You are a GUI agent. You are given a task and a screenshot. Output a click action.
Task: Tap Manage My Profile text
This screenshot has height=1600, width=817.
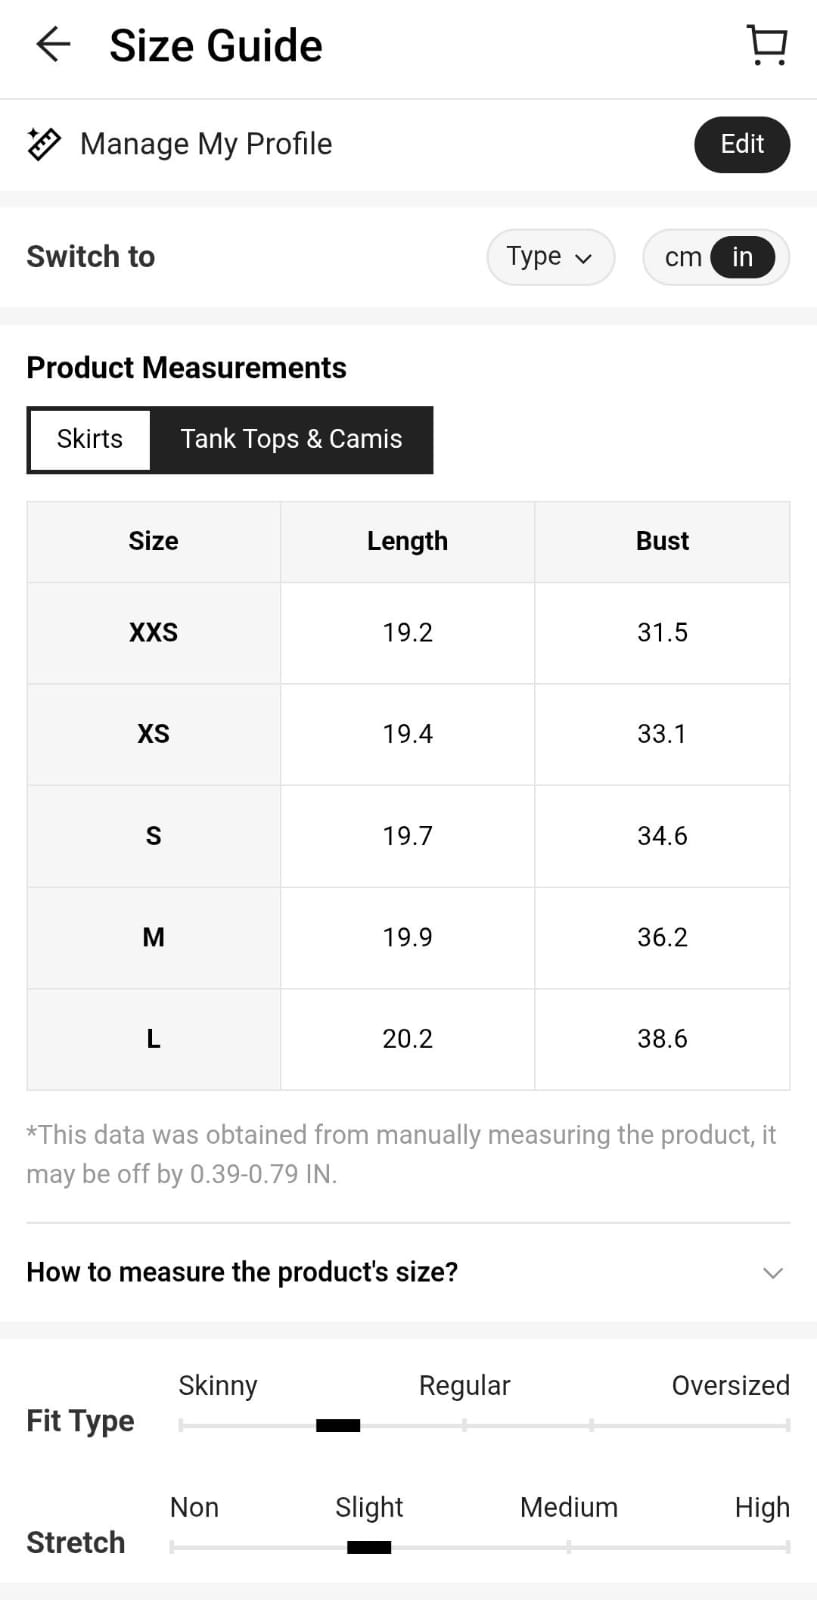(206, 144)
